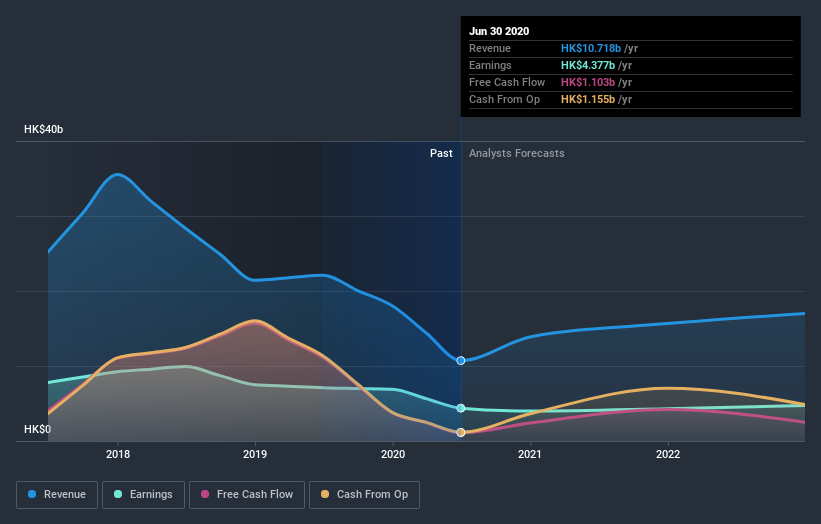Click the 2020 x-axis label
This screenshot has width=821, height=524.
(x=393, y=454)
